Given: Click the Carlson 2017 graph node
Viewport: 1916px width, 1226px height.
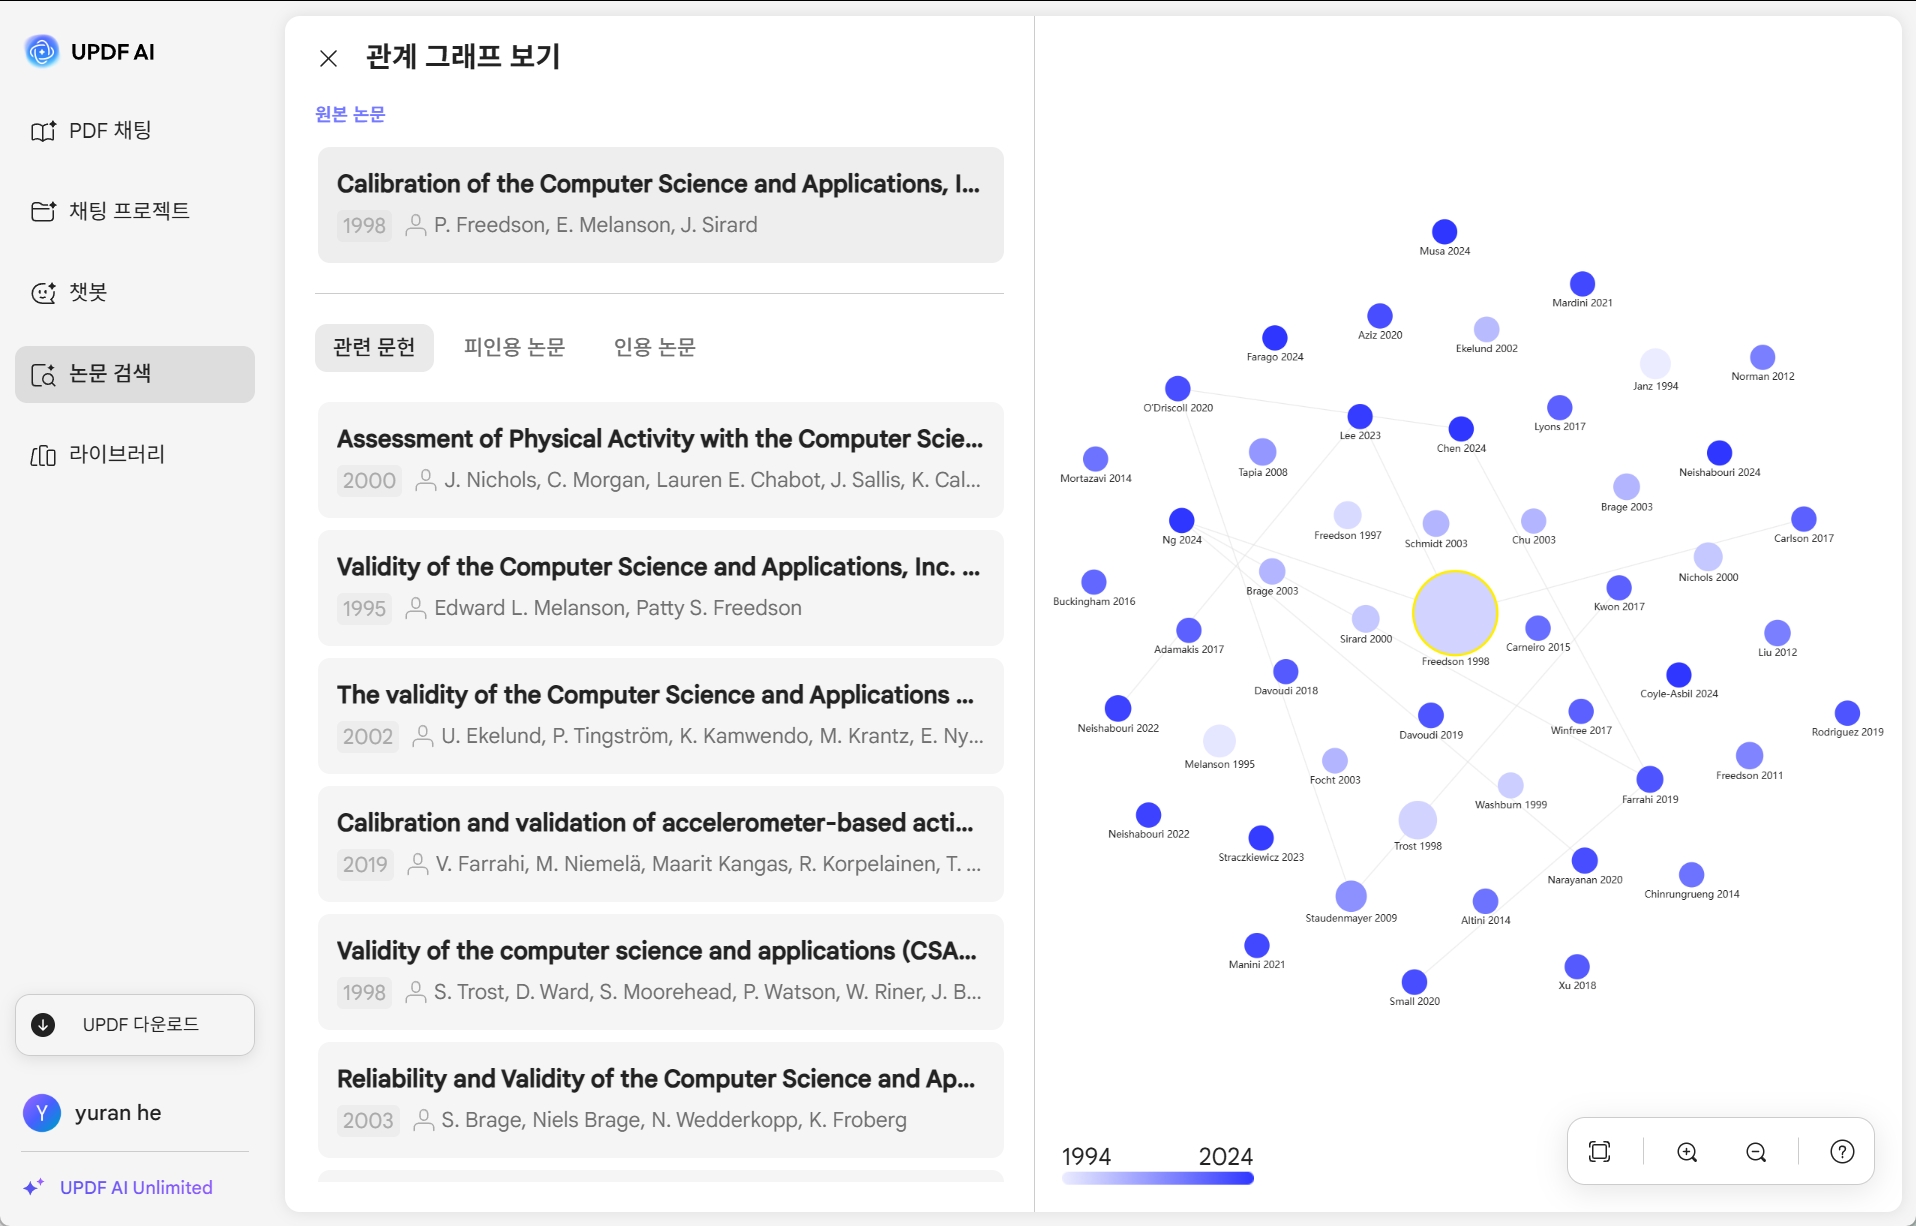Looking at the screenshot, I should point(1804,519).
